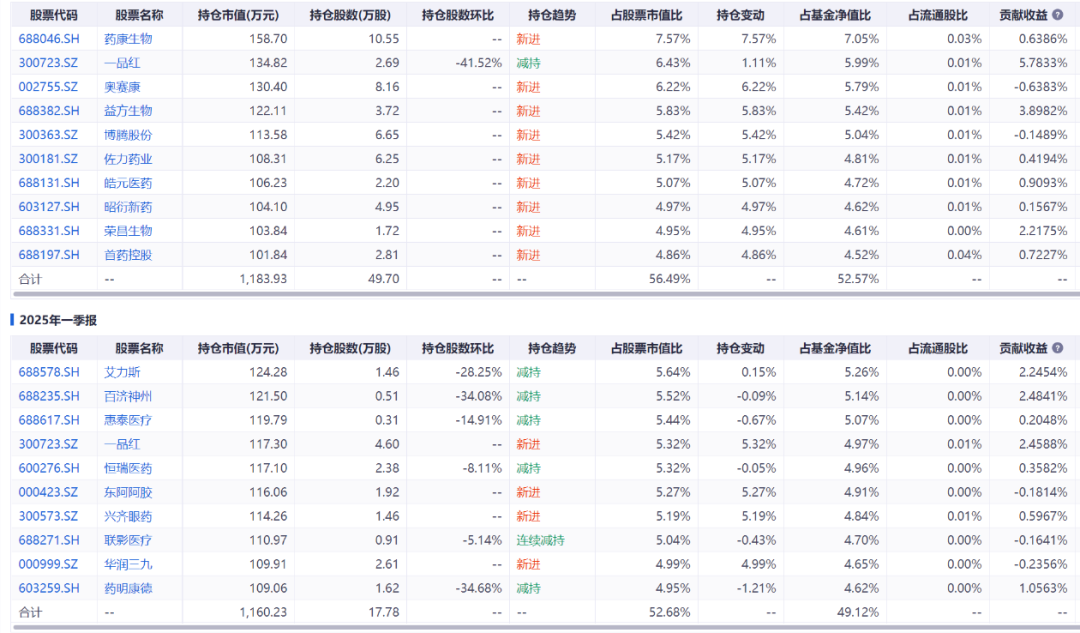Open stock name 昭衍新药 link
The image size is (1080, 633).
pos(128,207)
